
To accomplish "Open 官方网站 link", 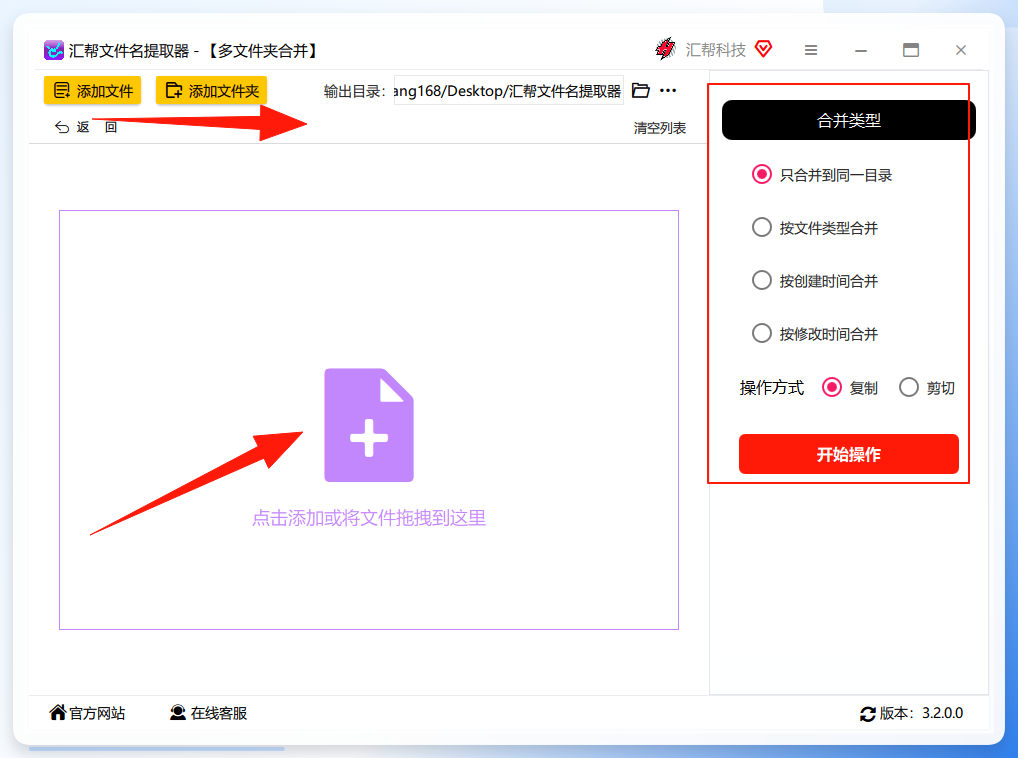I will point(87,713).
